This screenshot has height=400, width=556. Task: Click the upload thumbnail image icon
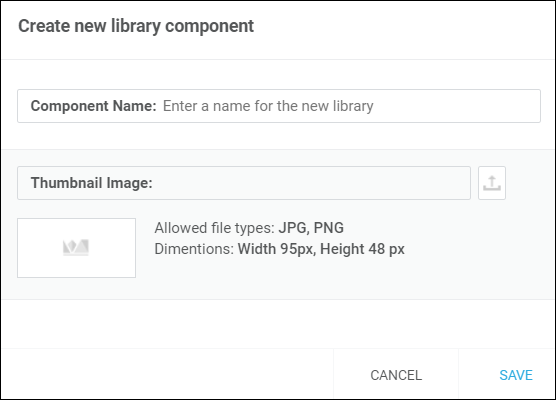pyautogui.click(x=492, y=183)
